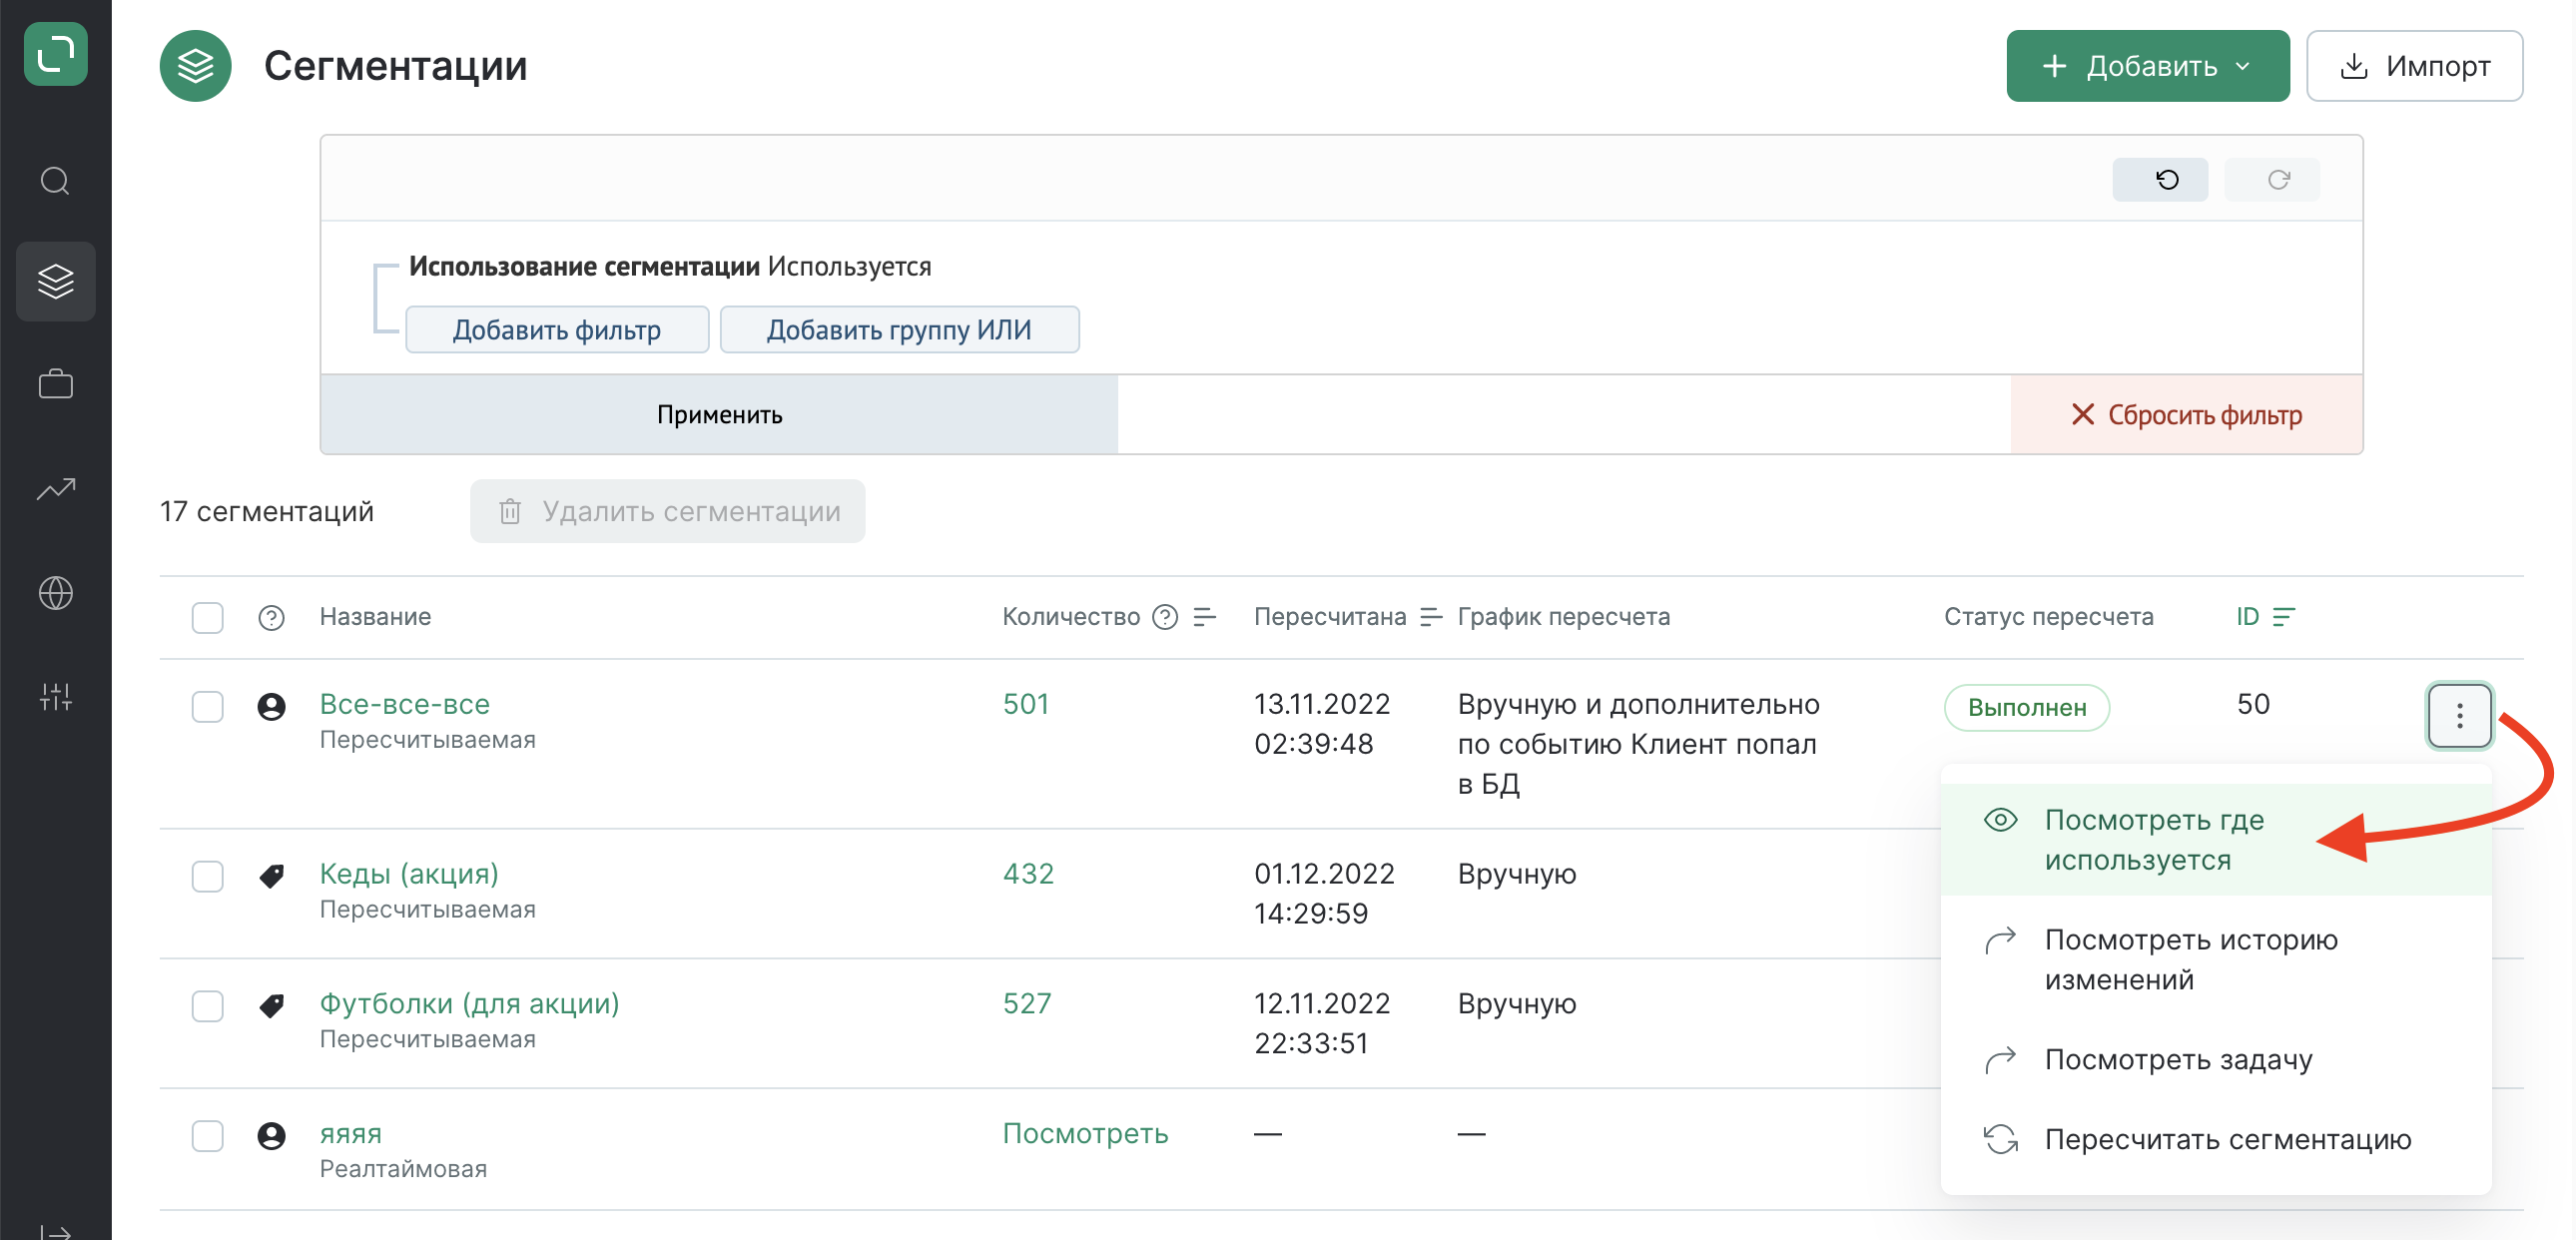Check the Футболки (для акции) row checkbox
The image size is (2576, 1240).
point(208,1006)
